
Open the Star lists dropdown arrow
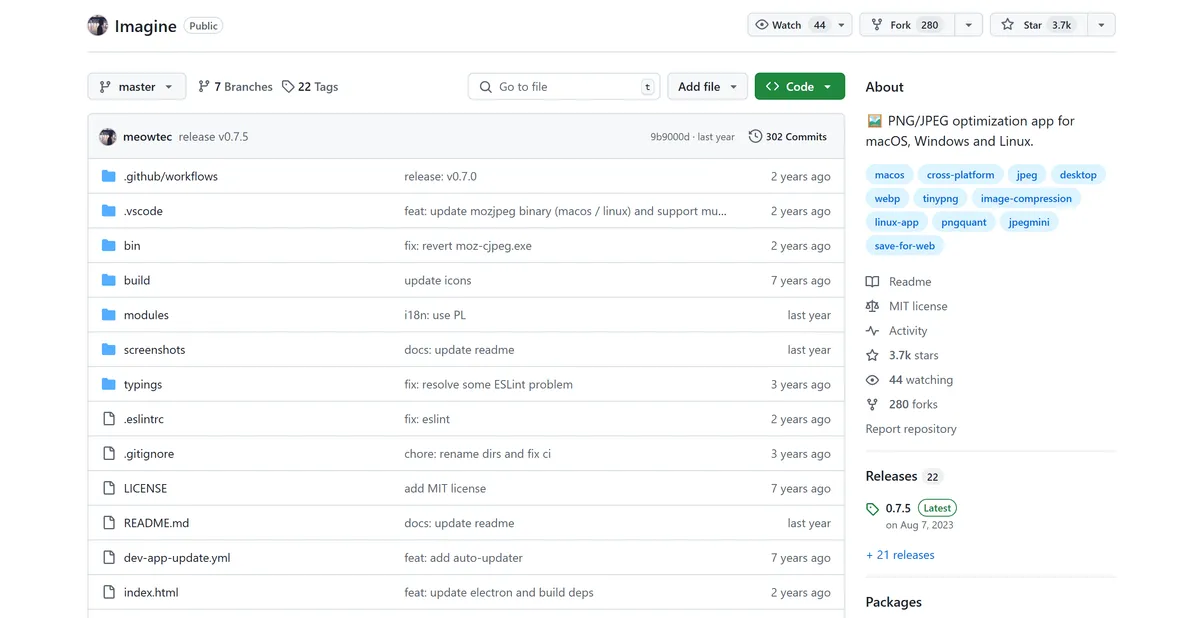[x=1101, y=25]
